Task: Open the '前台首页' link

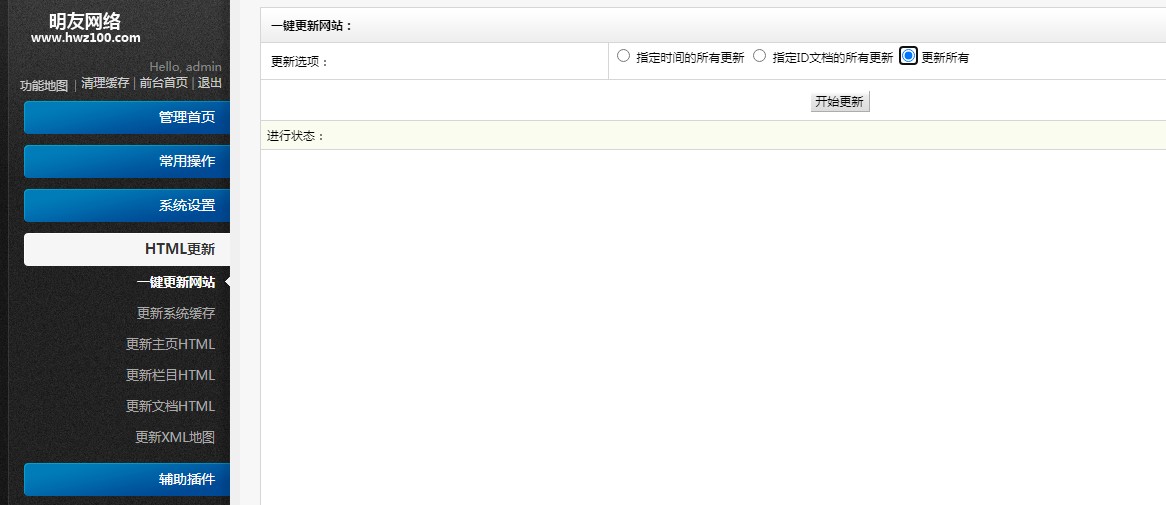Action: click(x=164, y=83)
